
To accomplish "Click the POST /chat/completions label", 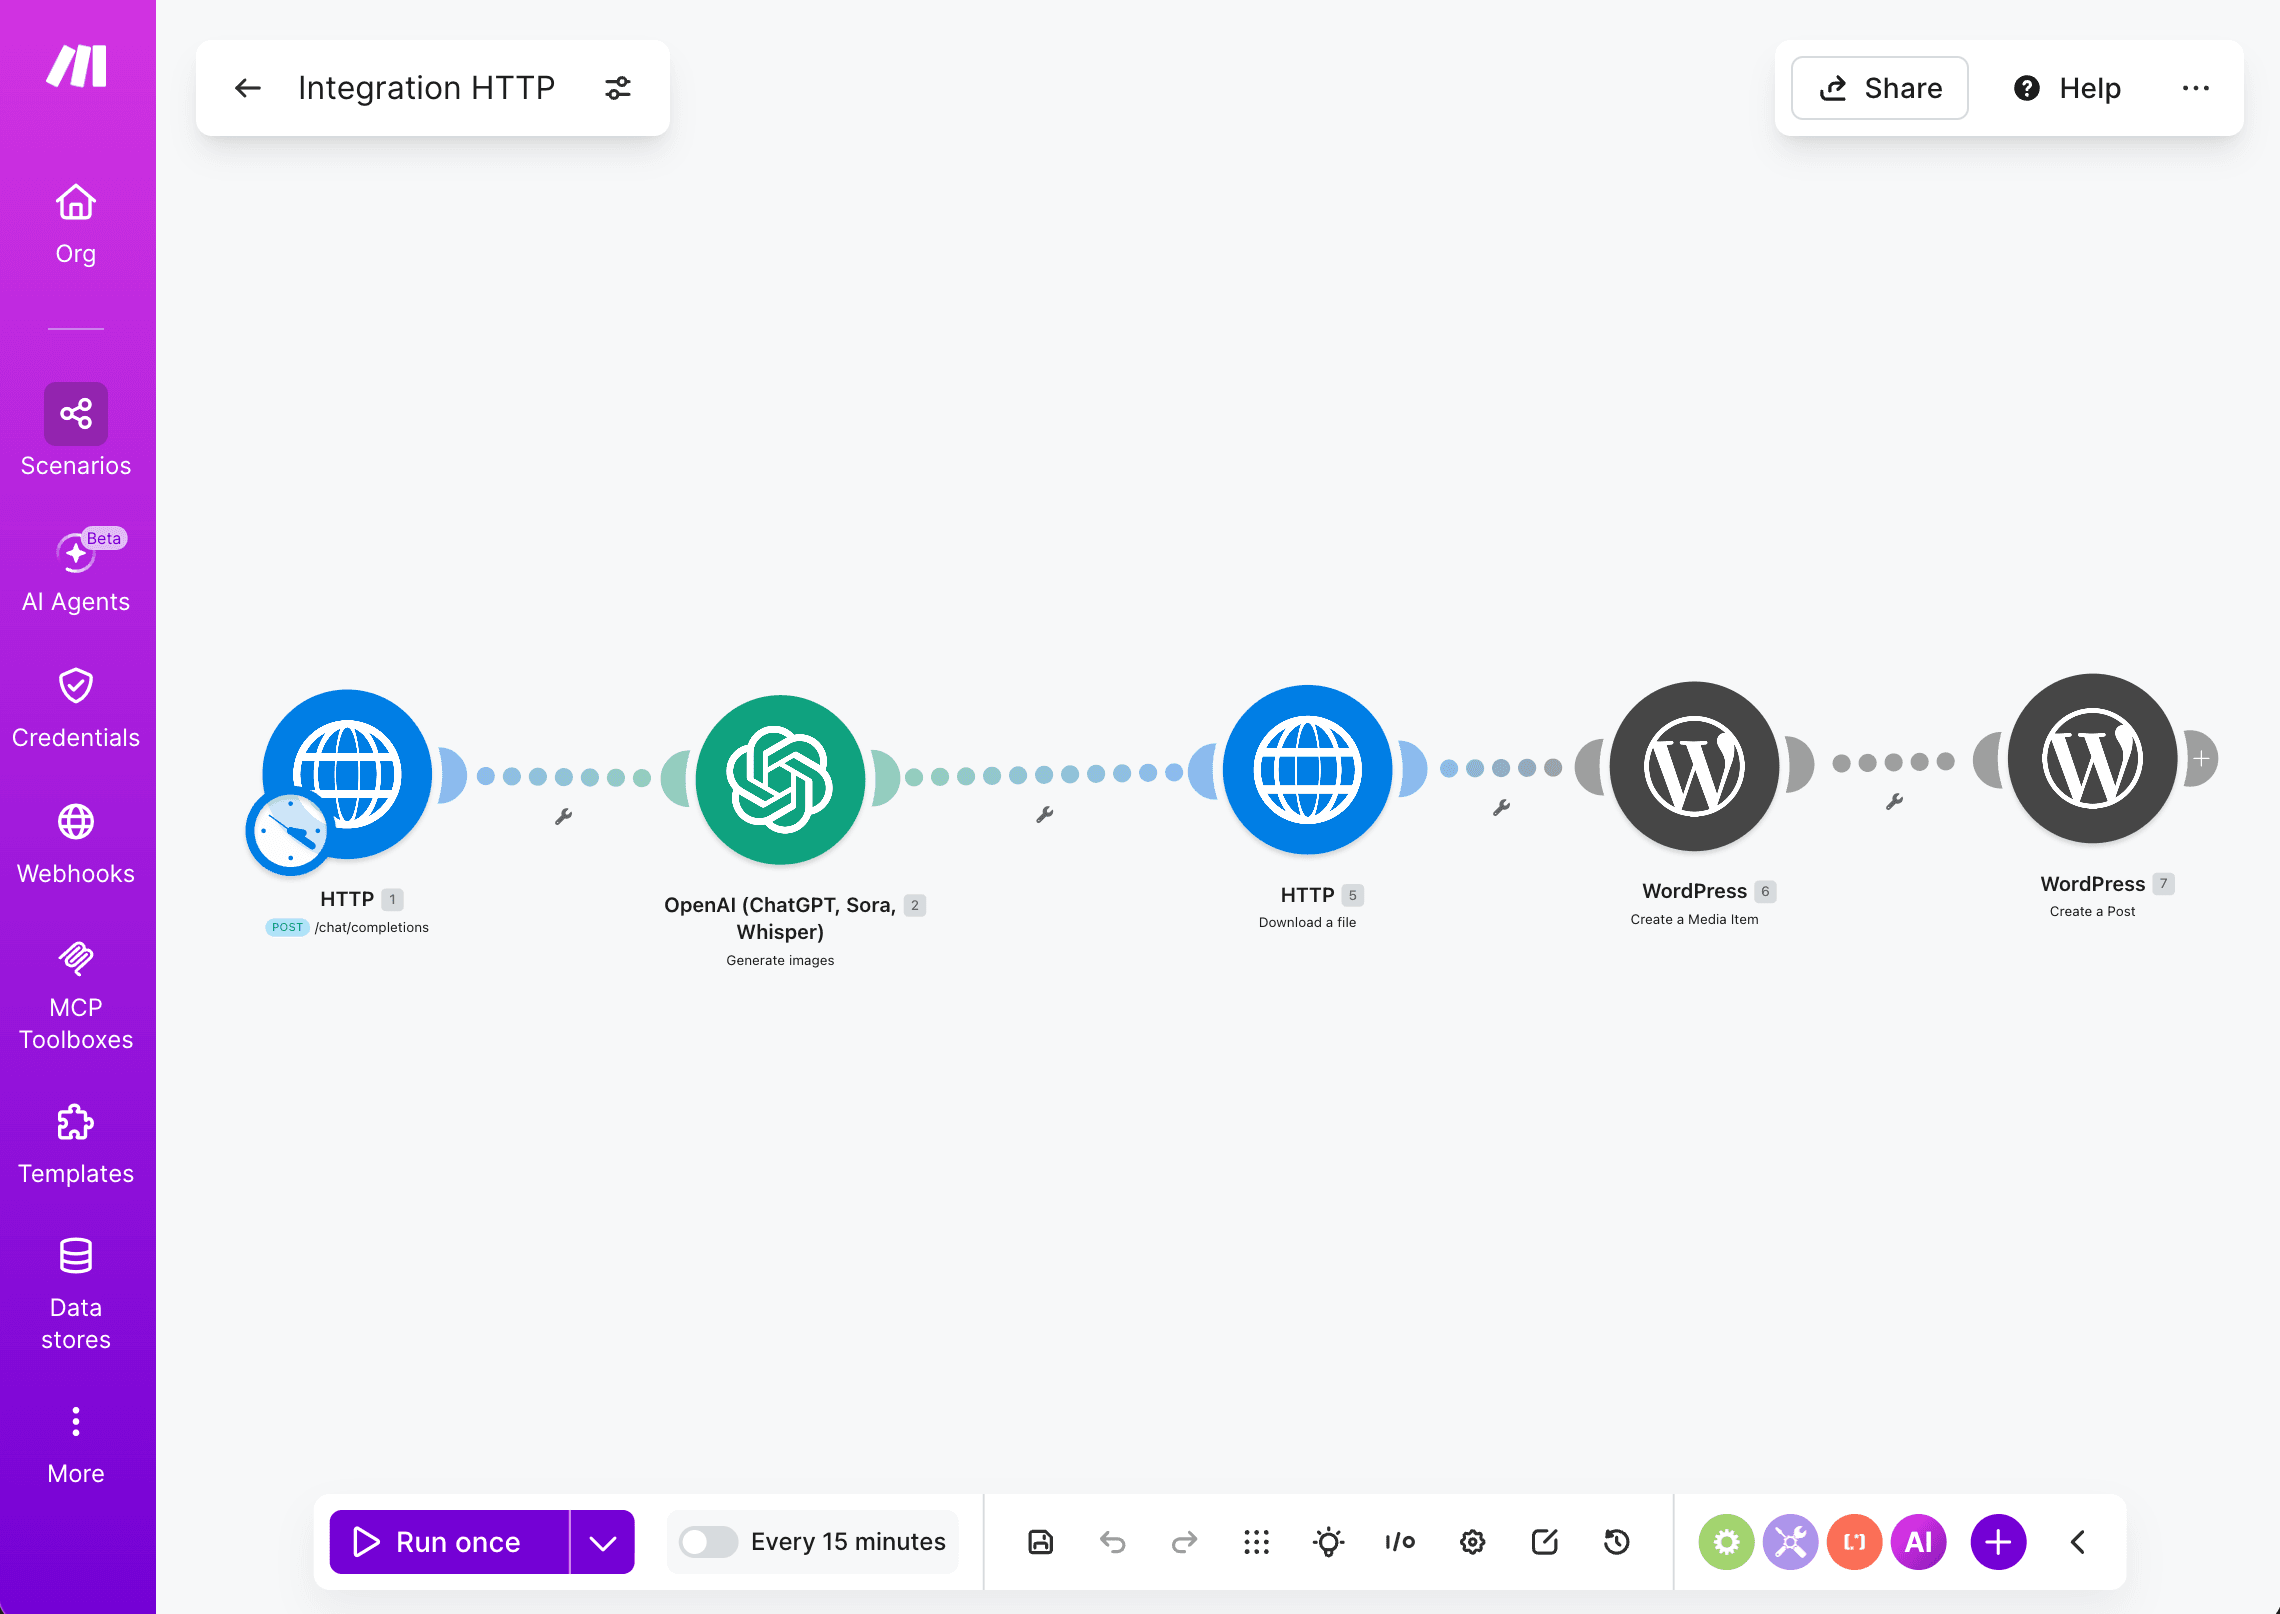I will pyautogui.click(x=347, y=927).
